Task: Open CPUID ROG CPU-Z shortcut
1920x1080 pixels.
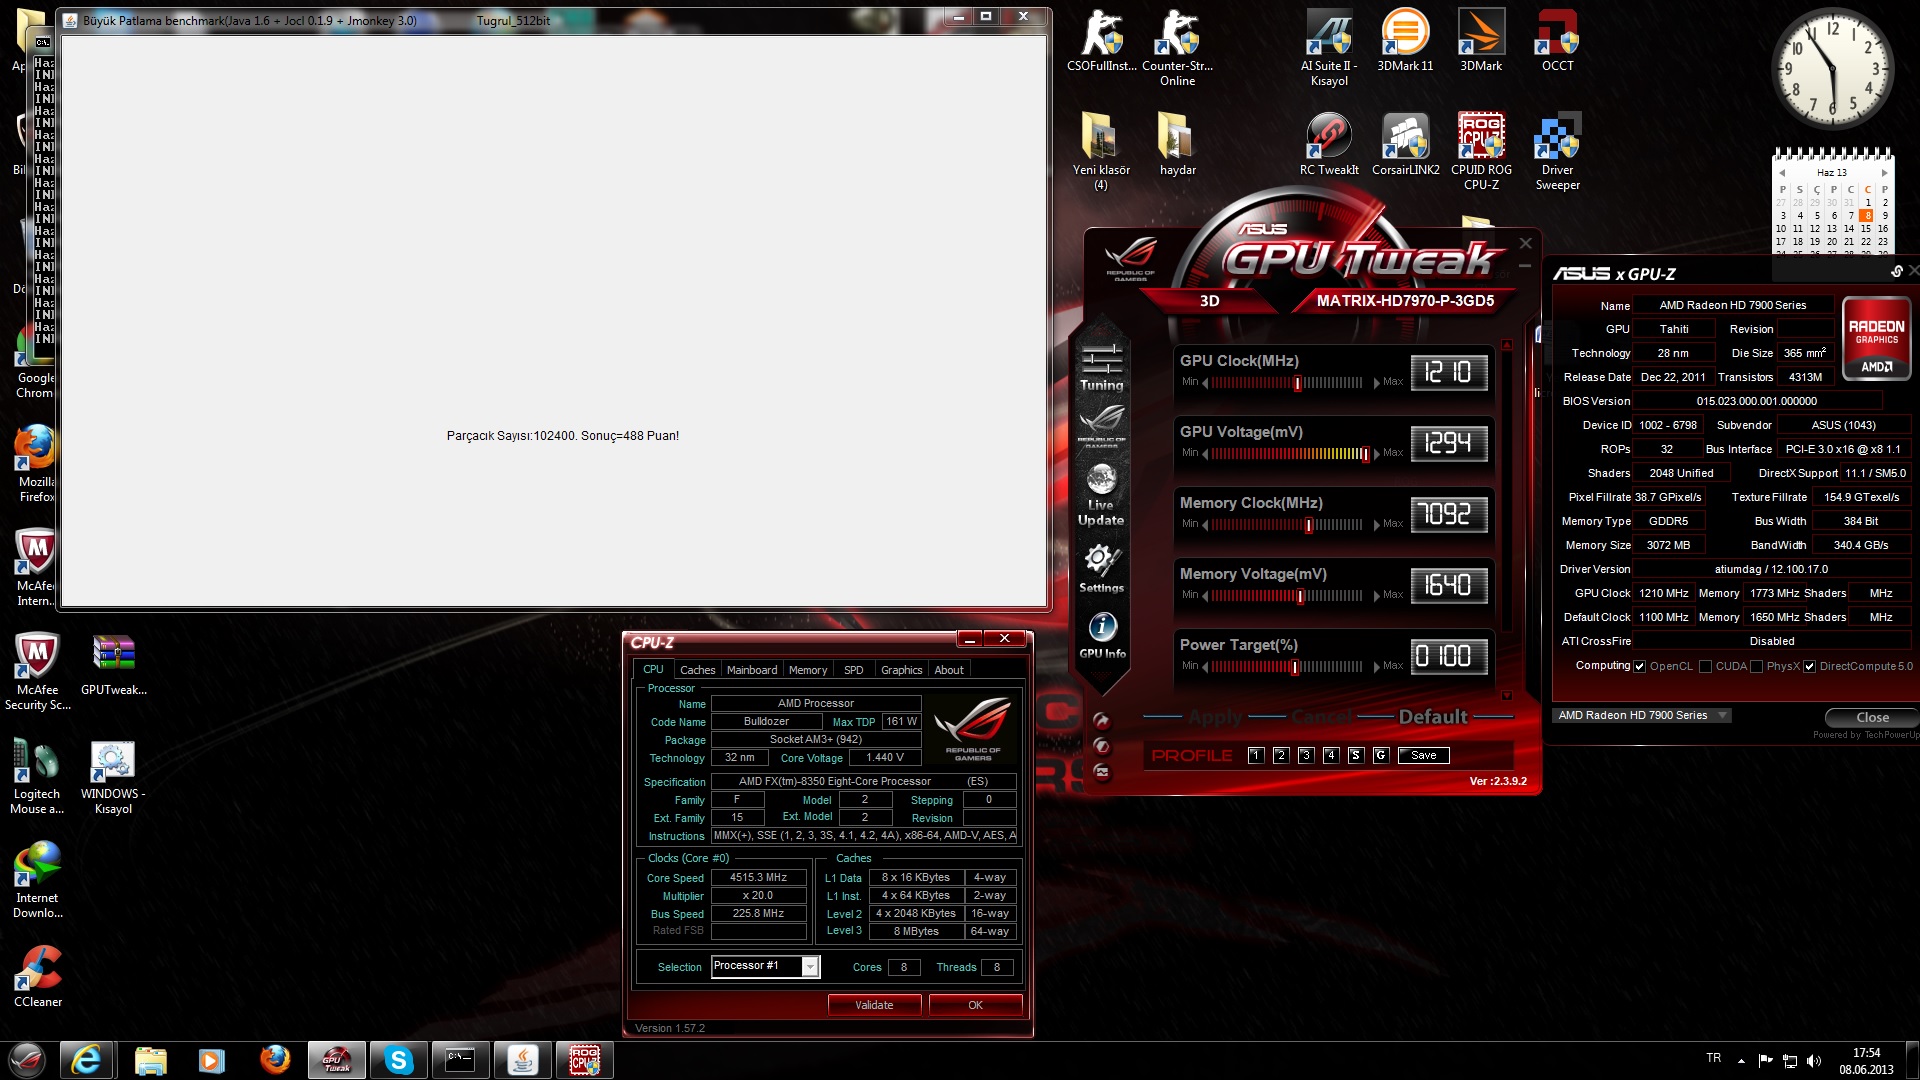Action: [x=1481, y=151]
